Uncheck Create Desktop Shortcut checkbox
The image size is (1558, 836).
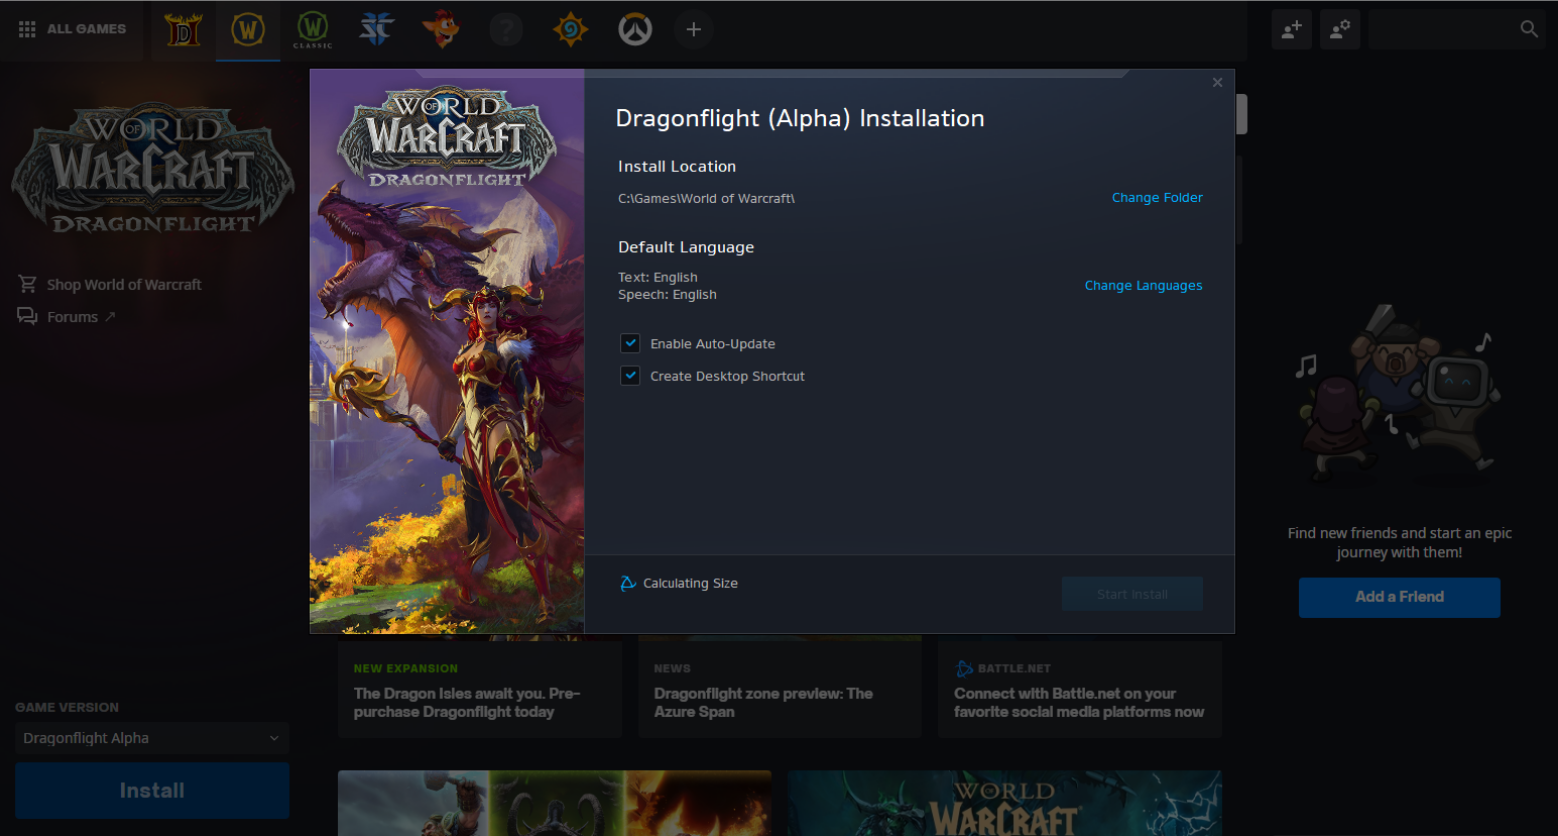tap(630, 376)
